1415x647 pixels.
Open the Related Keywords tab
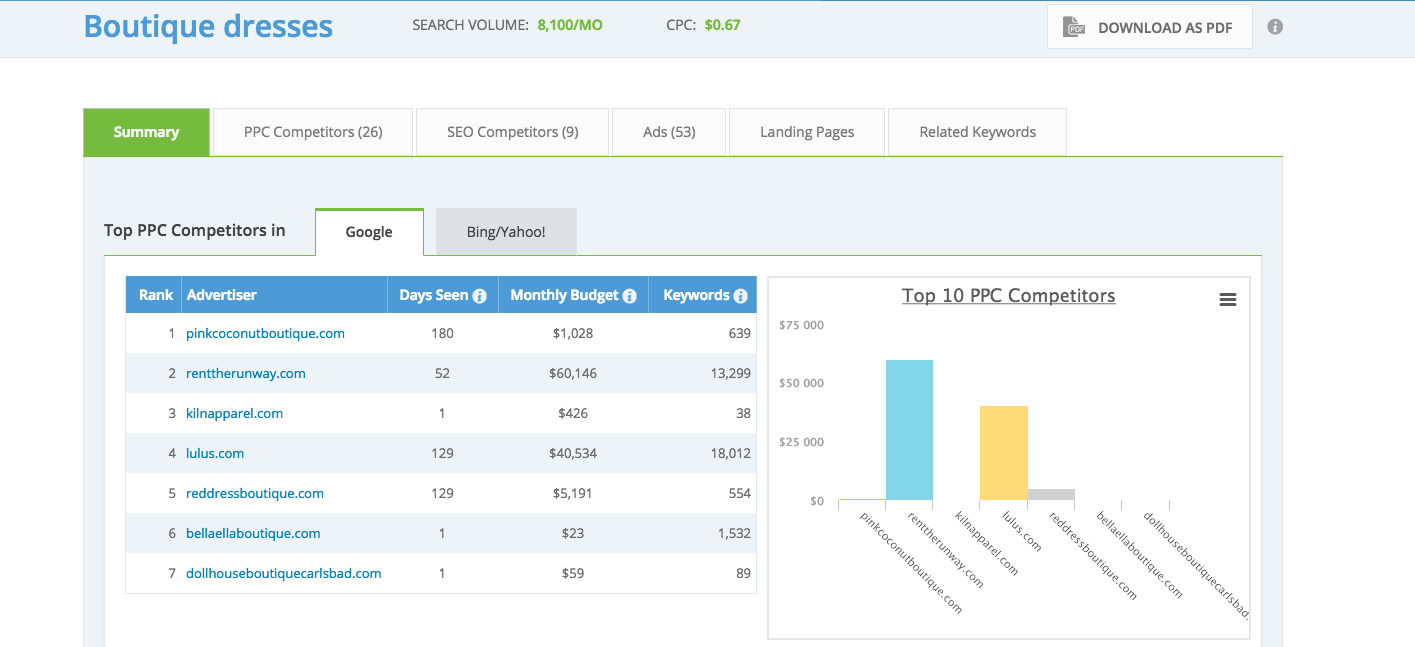coord(977,132)
